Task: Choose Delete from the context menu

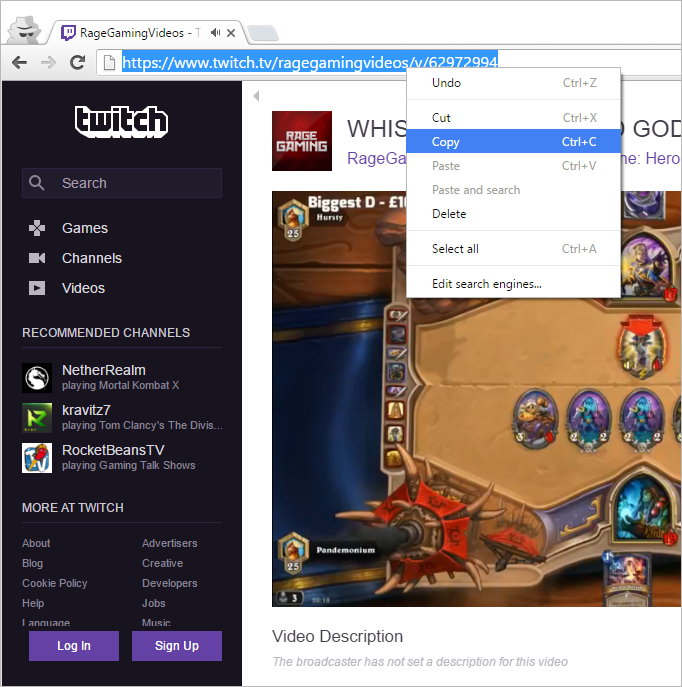Action: click(513, 214)
